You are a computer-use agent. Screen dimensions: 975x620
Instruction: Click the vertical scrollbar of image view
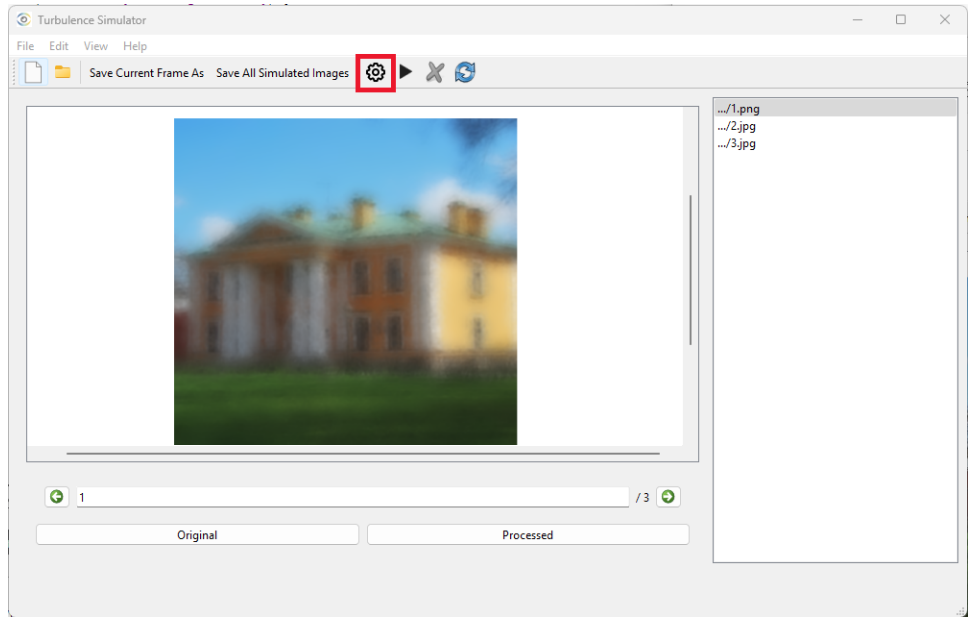[x=690, y=270]
